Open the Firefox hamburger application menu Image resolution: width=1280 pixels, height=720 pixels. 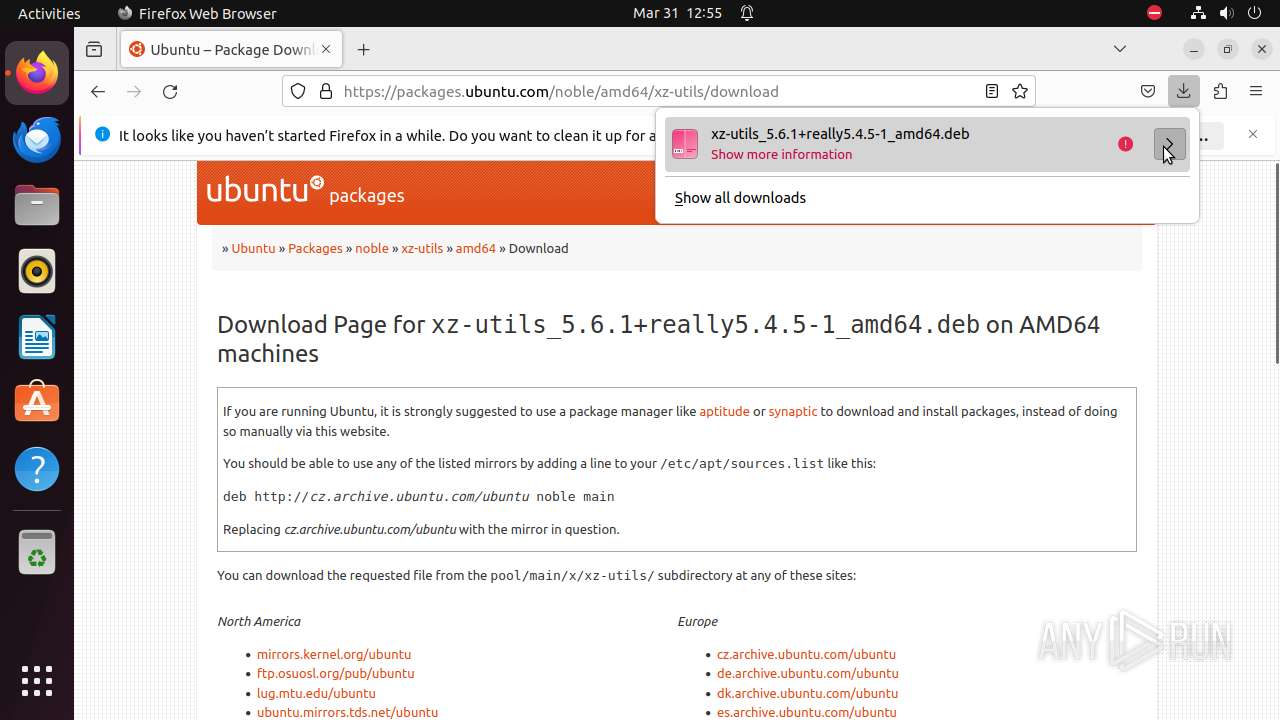click(1256, 91)
